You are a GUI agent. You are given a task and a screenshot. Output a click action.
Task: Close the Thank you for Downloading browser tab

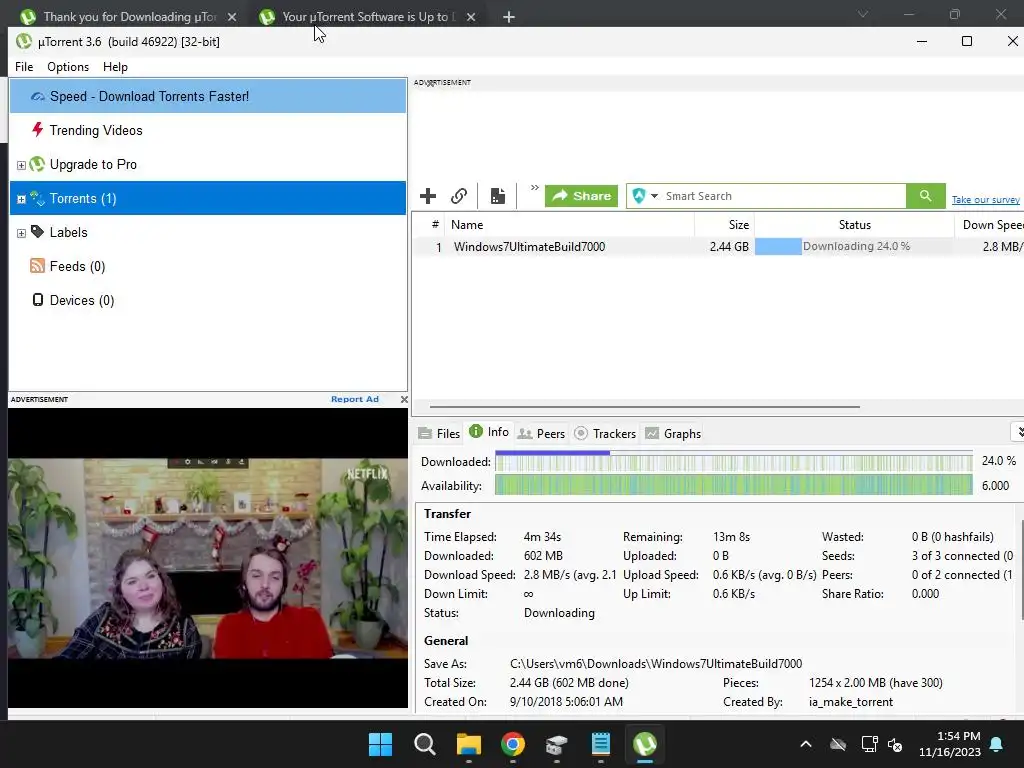click(232, 17)
